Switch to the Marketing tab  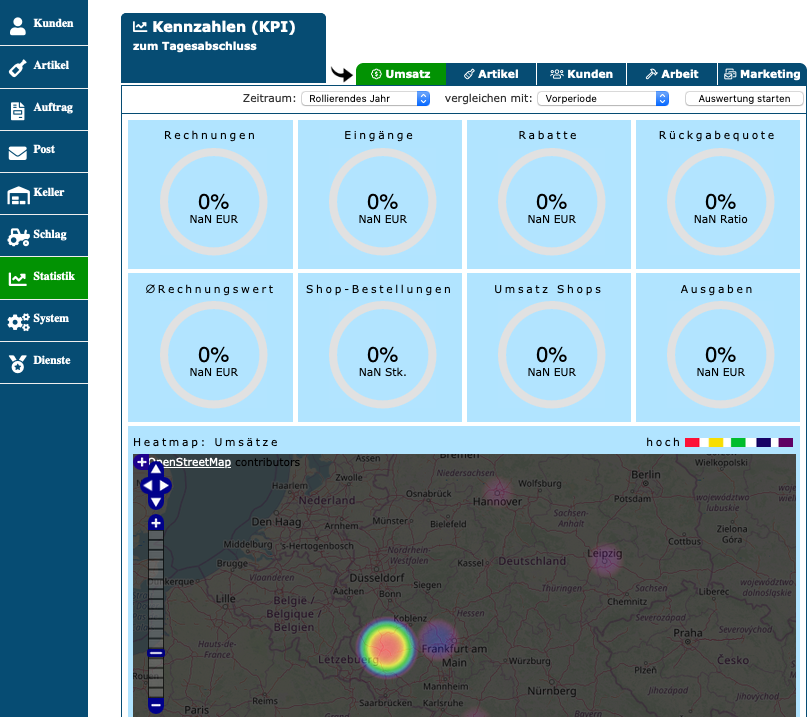[762, 74]
